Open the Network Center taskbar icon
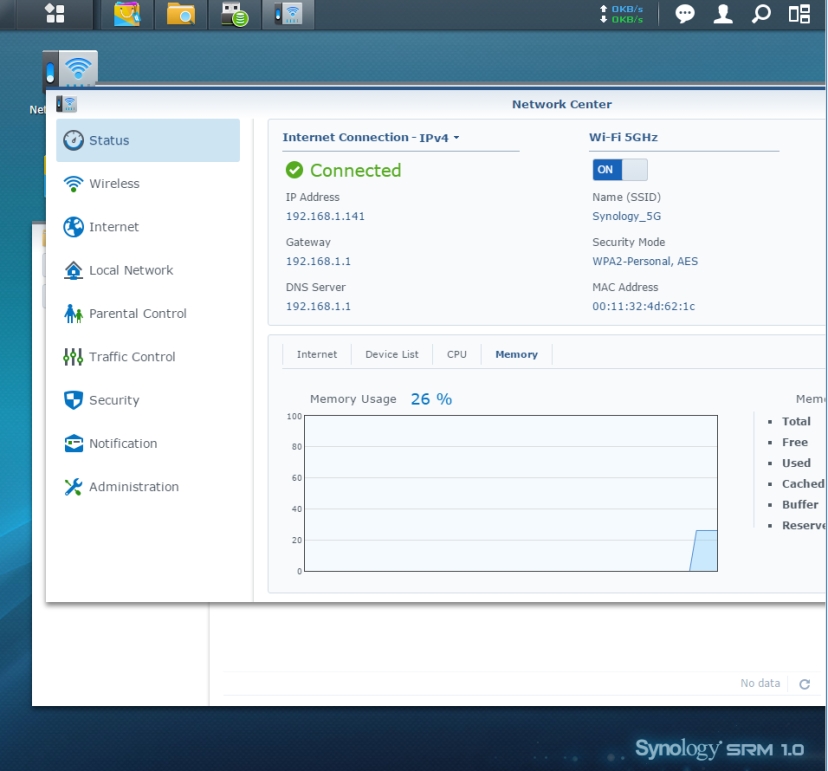 click(x=287, y=14)
